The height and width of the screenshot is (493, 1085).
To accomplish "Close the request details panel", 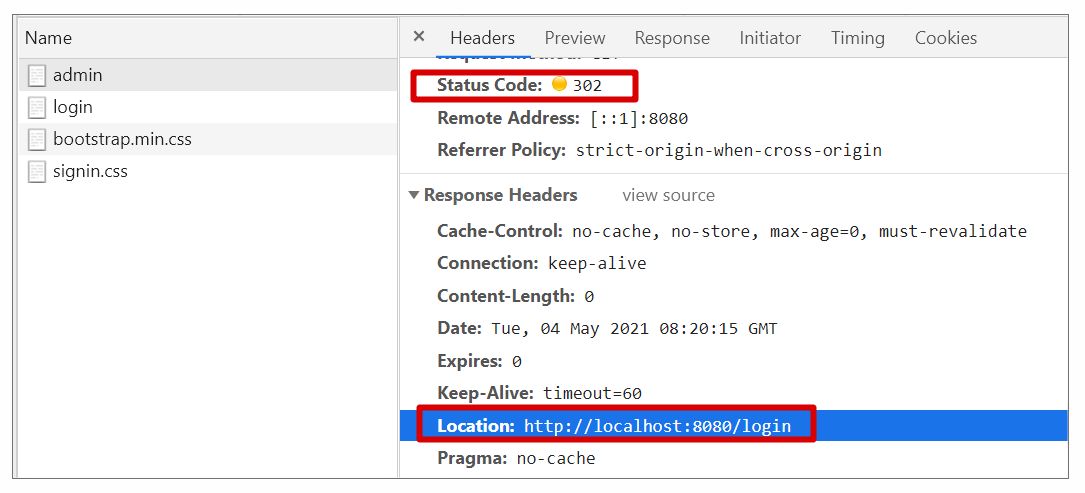I will coord(419,37).
